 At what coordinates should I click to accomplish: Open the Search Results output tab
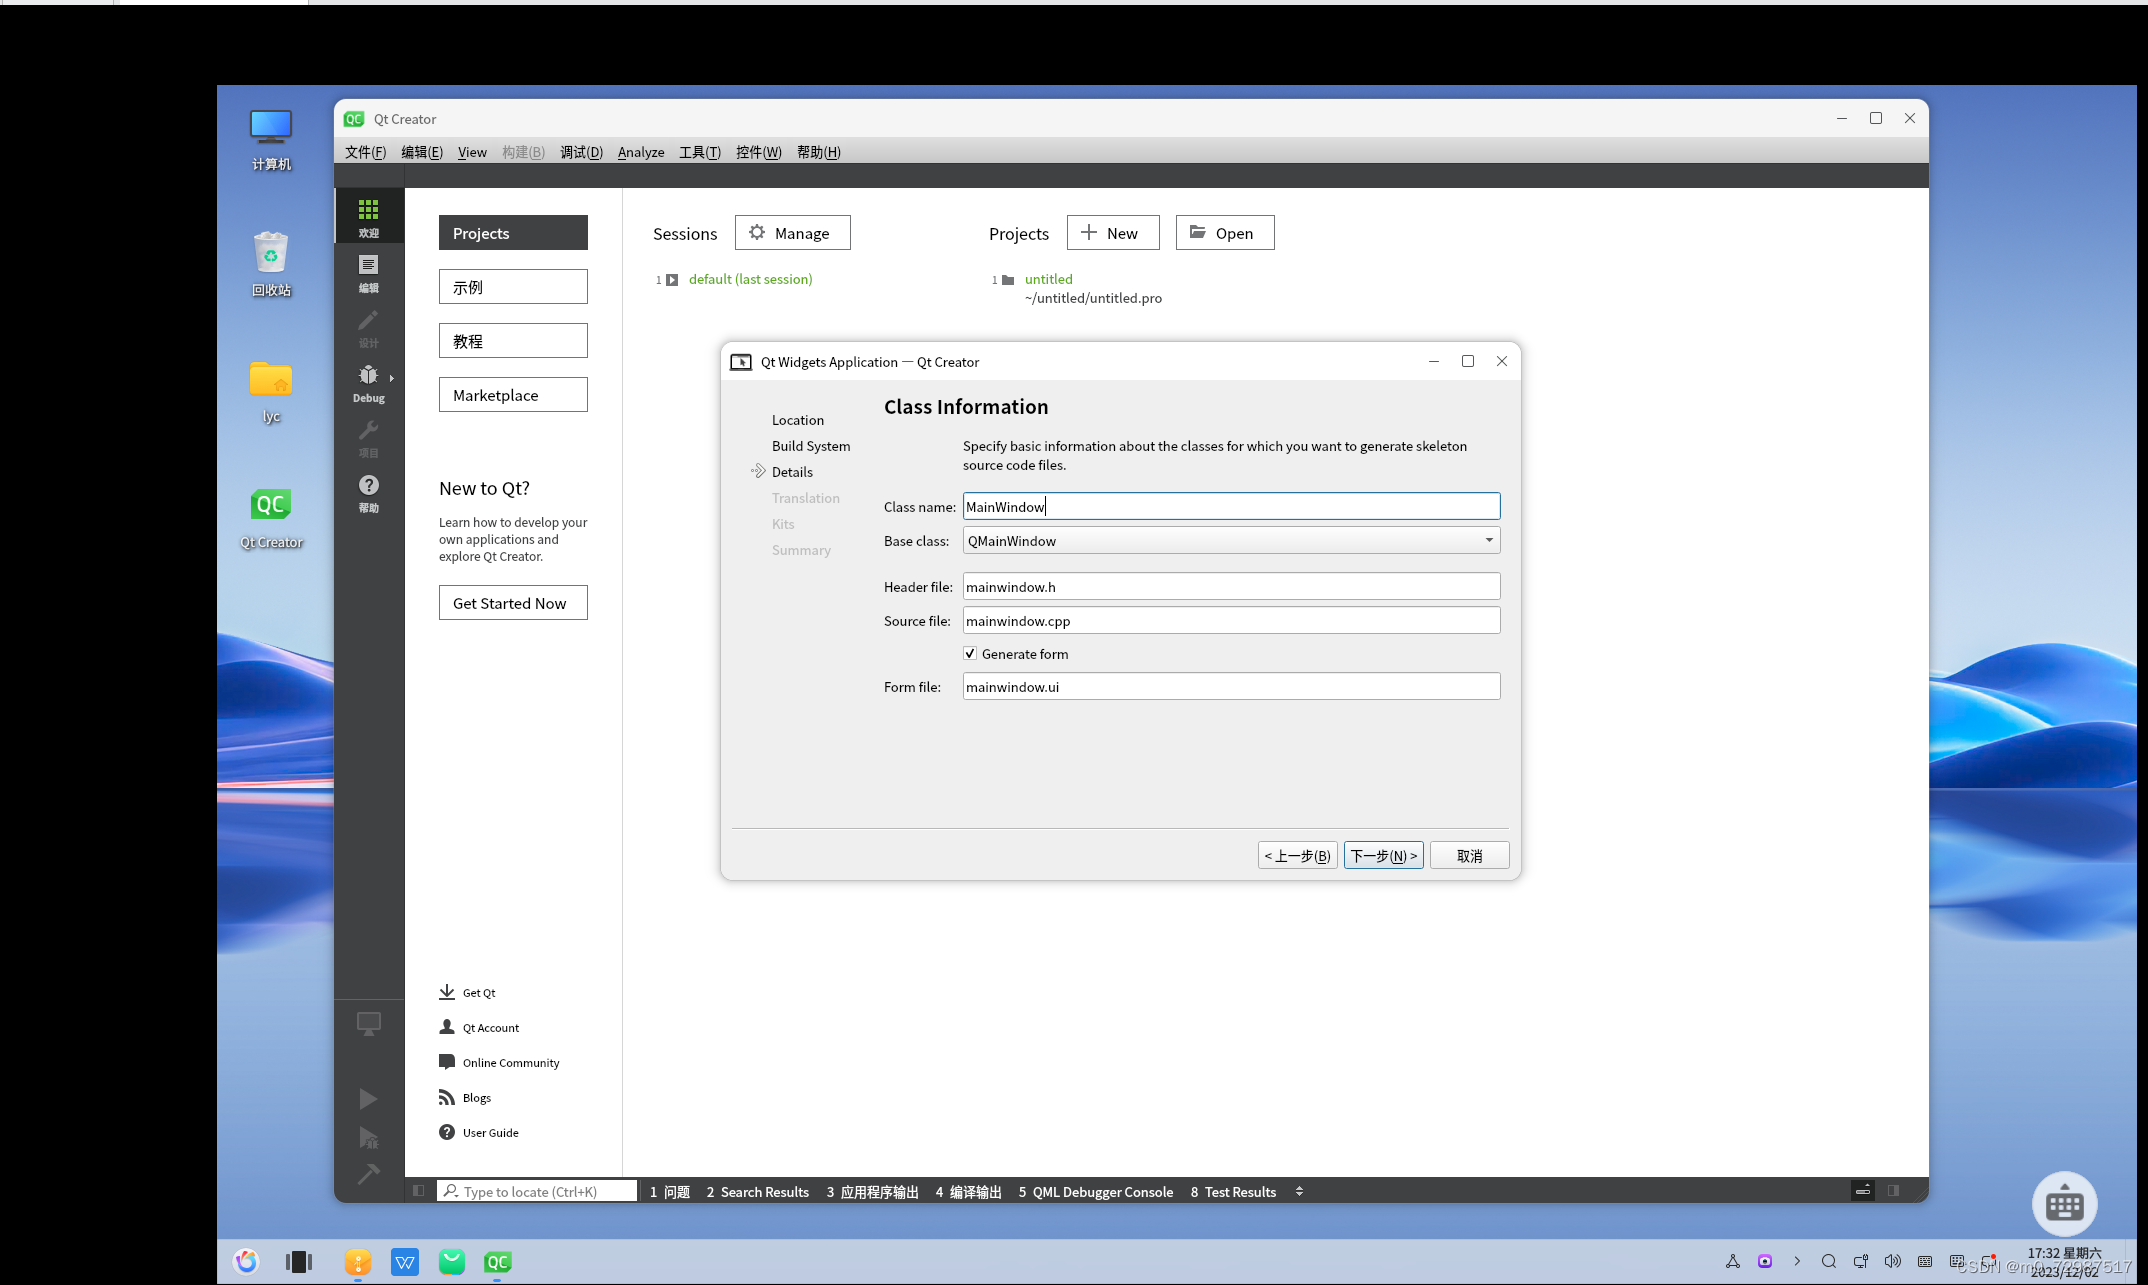point(757,1192)
